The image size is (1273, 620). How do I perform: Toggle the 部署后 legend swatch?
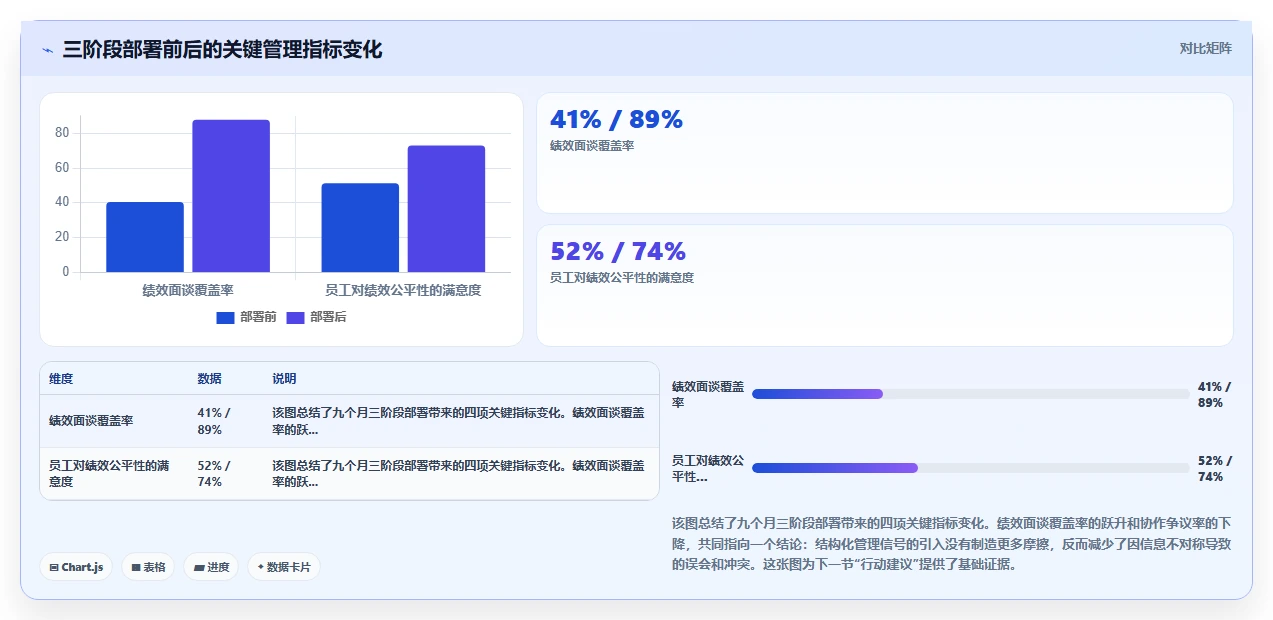[x=295, y=317]
